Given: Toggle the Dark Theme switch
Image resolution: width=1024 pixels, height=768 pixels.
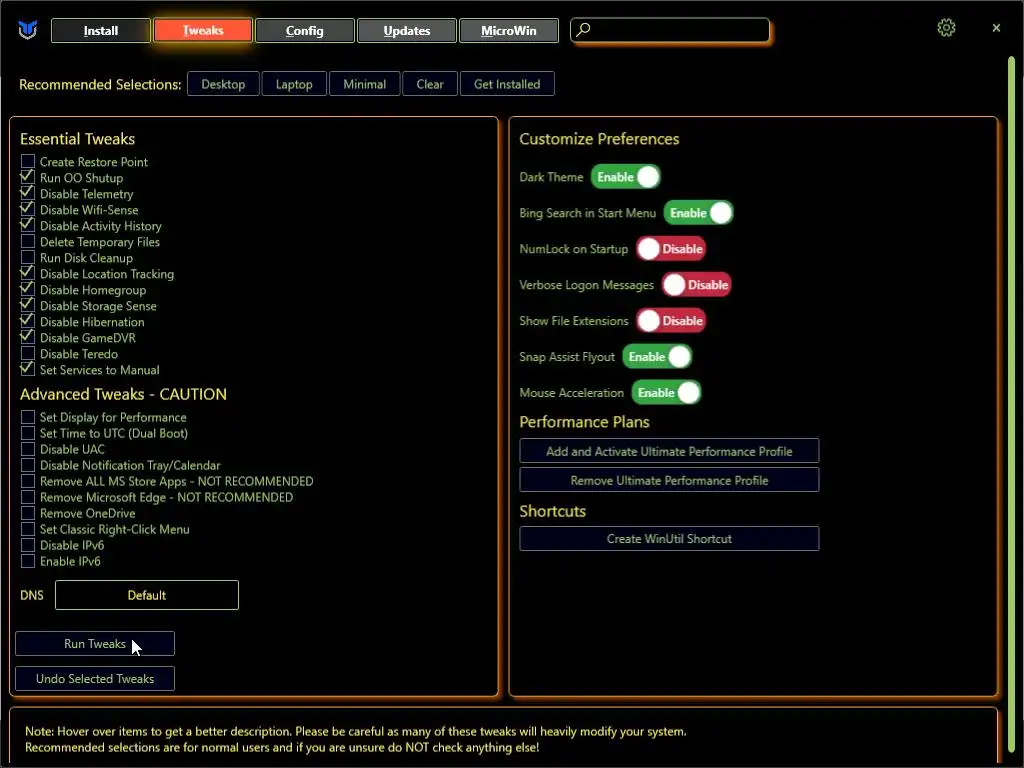Looking at the screenshot, I should coord(626,177).
